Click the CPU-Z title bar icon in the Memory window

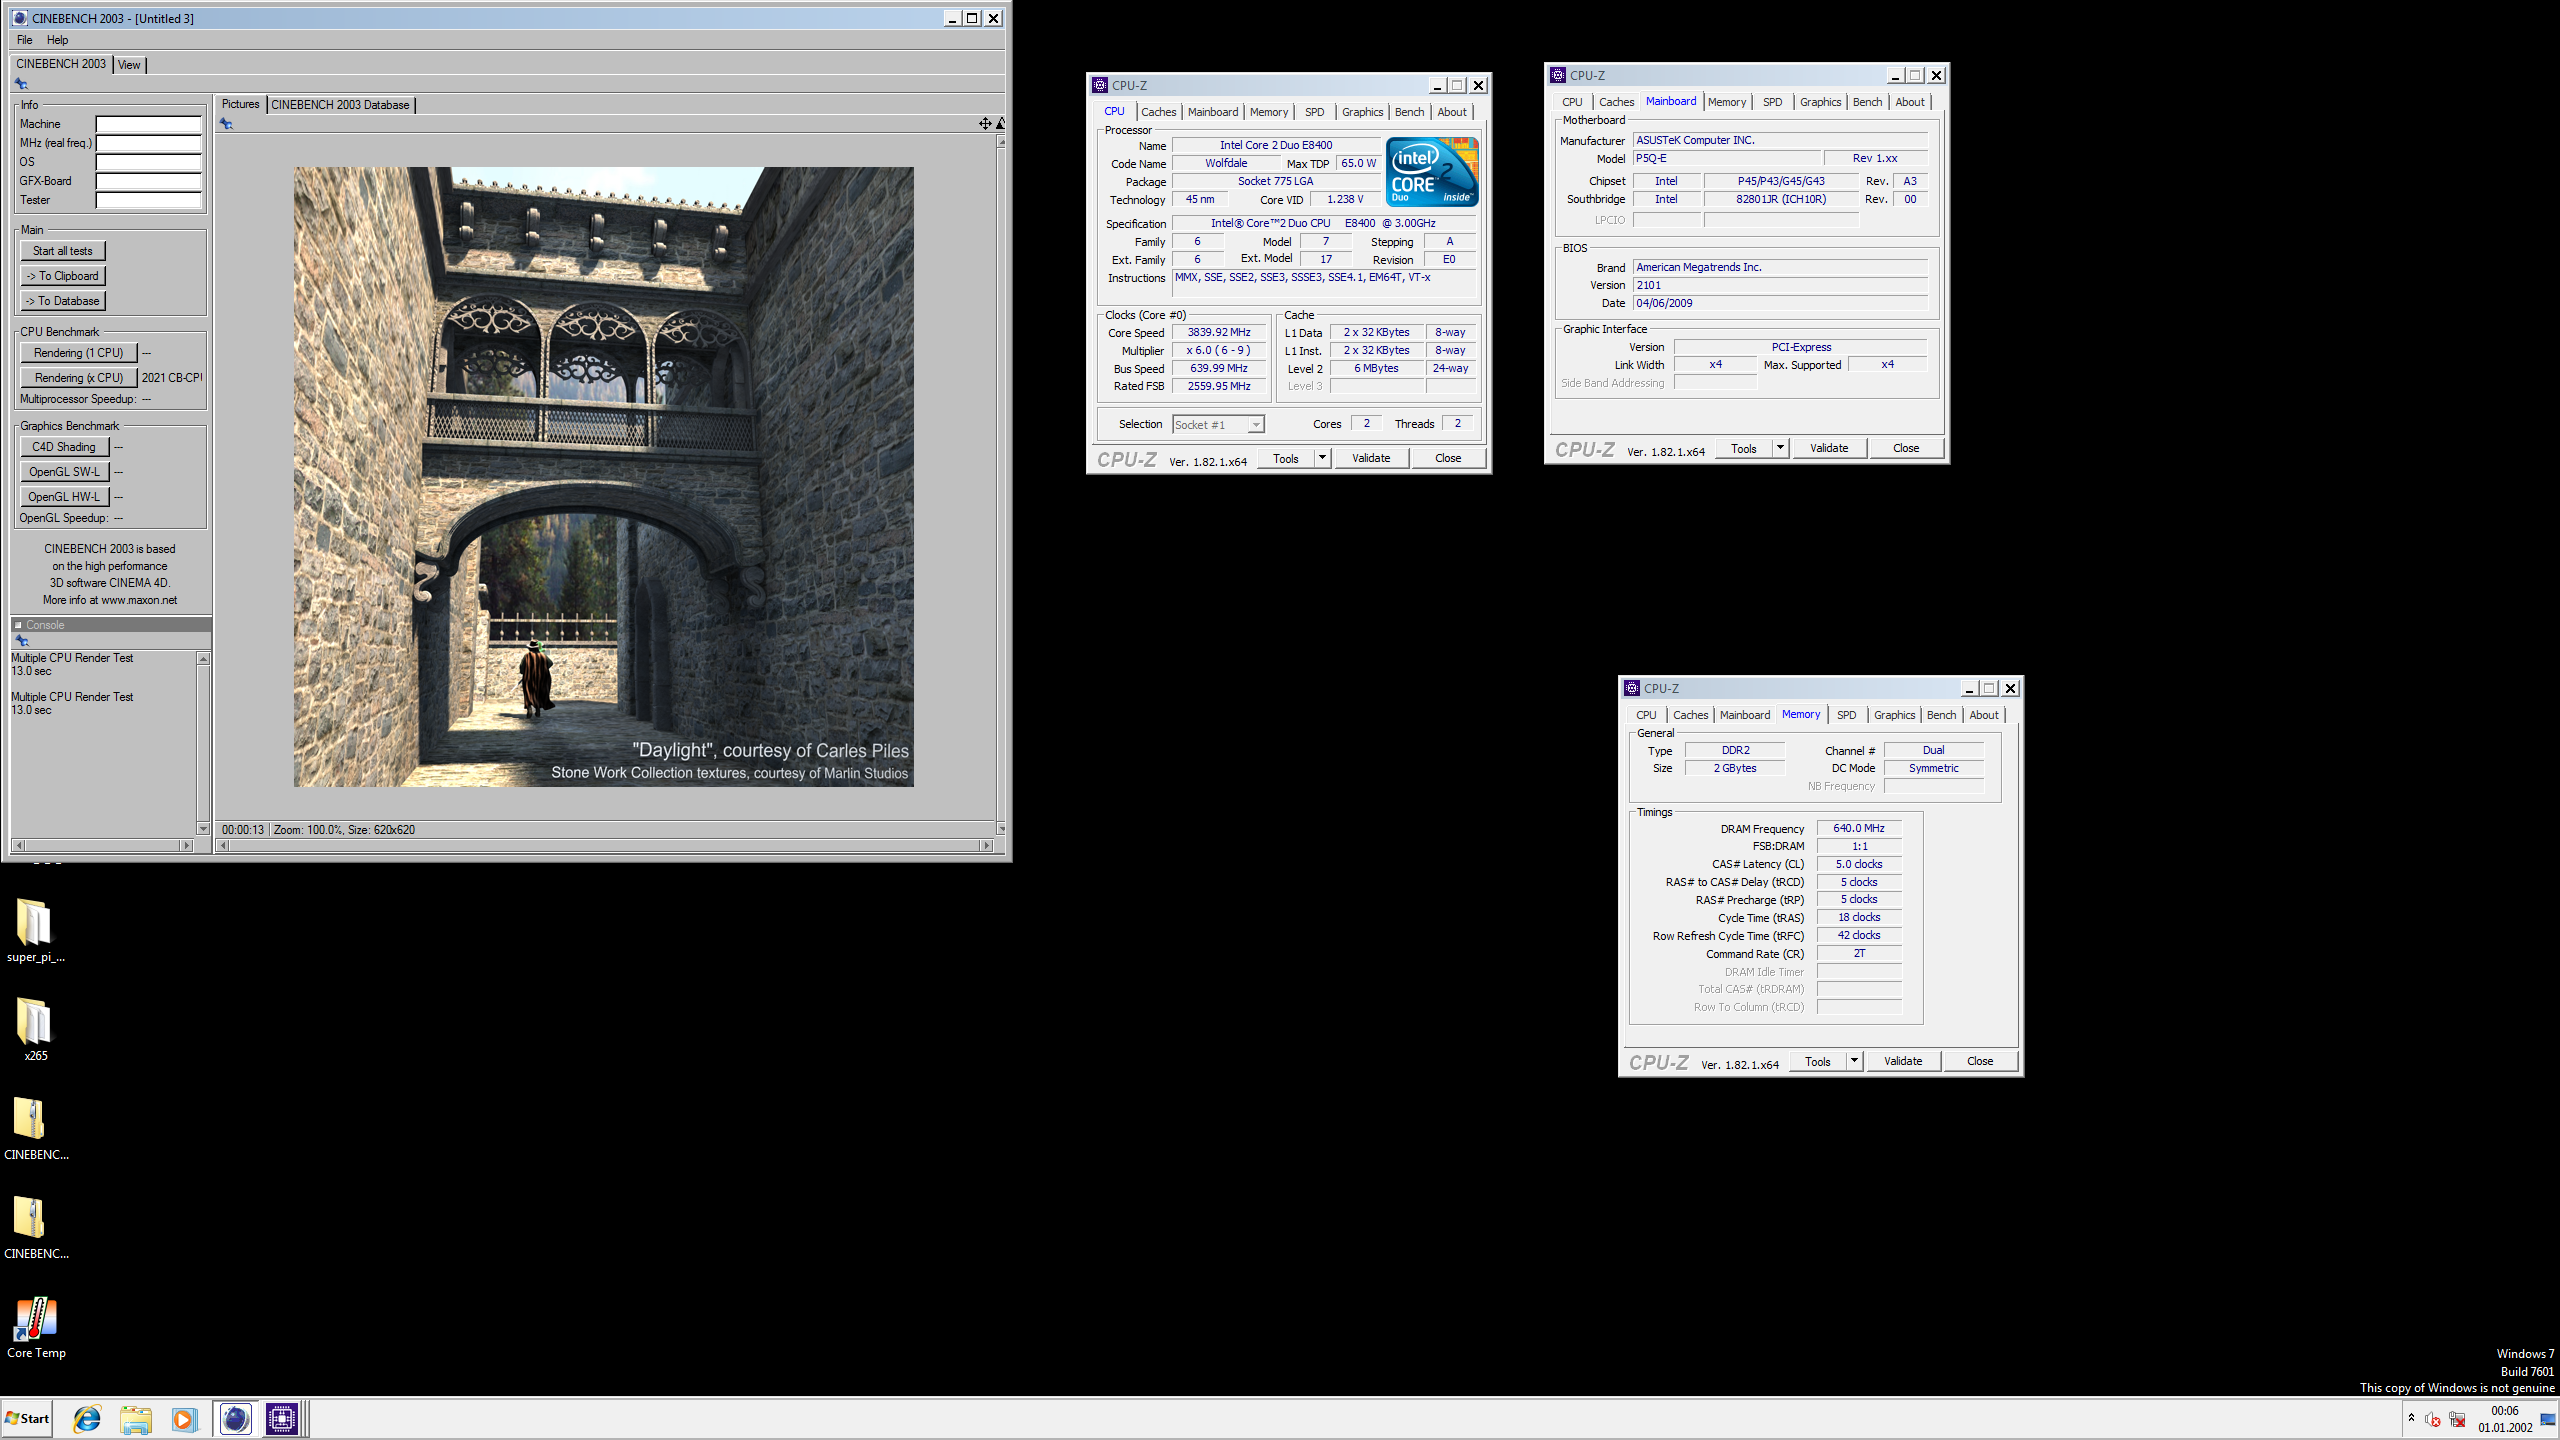(x=1632, y=688)
